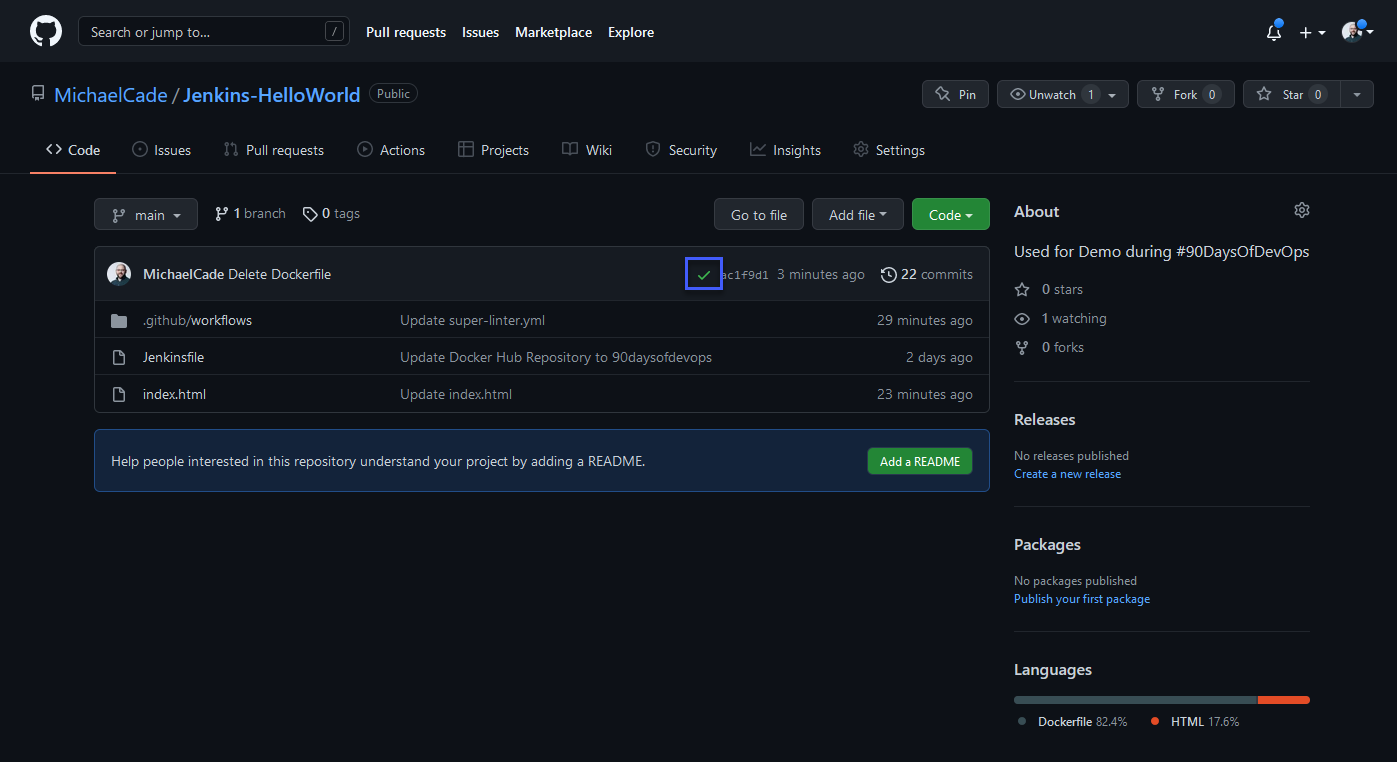The width and height of the screenshot is (1397, 762).
Task: Click the Add a README button
Action: pos(919,461)
